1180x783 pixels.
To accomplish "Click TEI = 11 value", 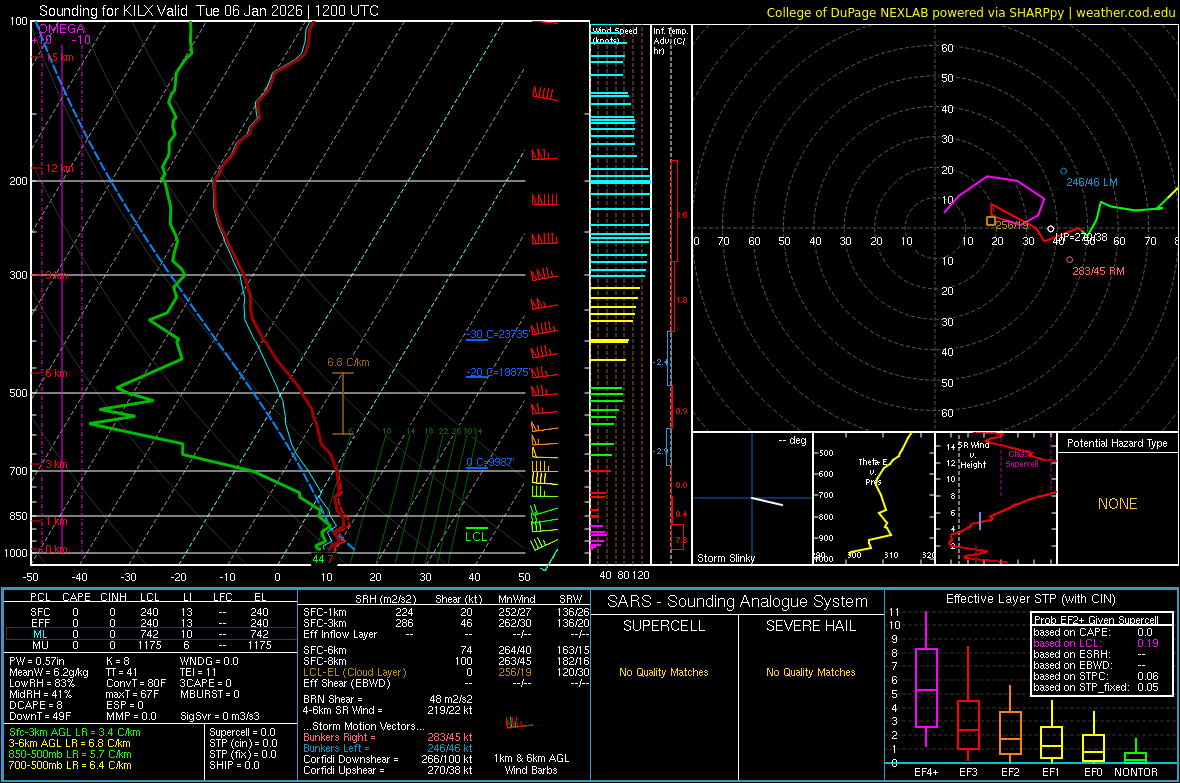I will 198,672.
